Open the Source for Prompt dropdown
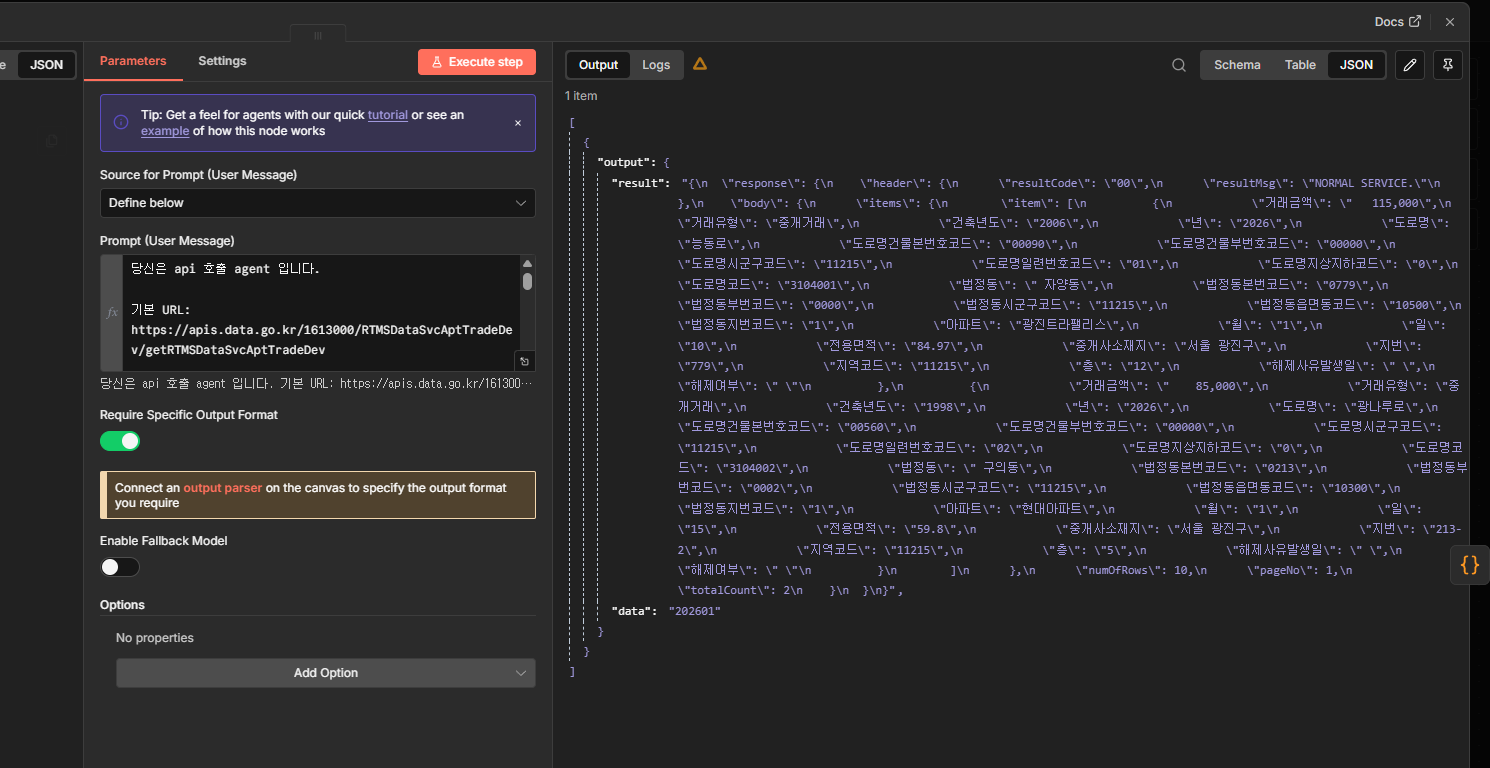The width and height of the screenshot is (1490, 768). pos(317,203)
